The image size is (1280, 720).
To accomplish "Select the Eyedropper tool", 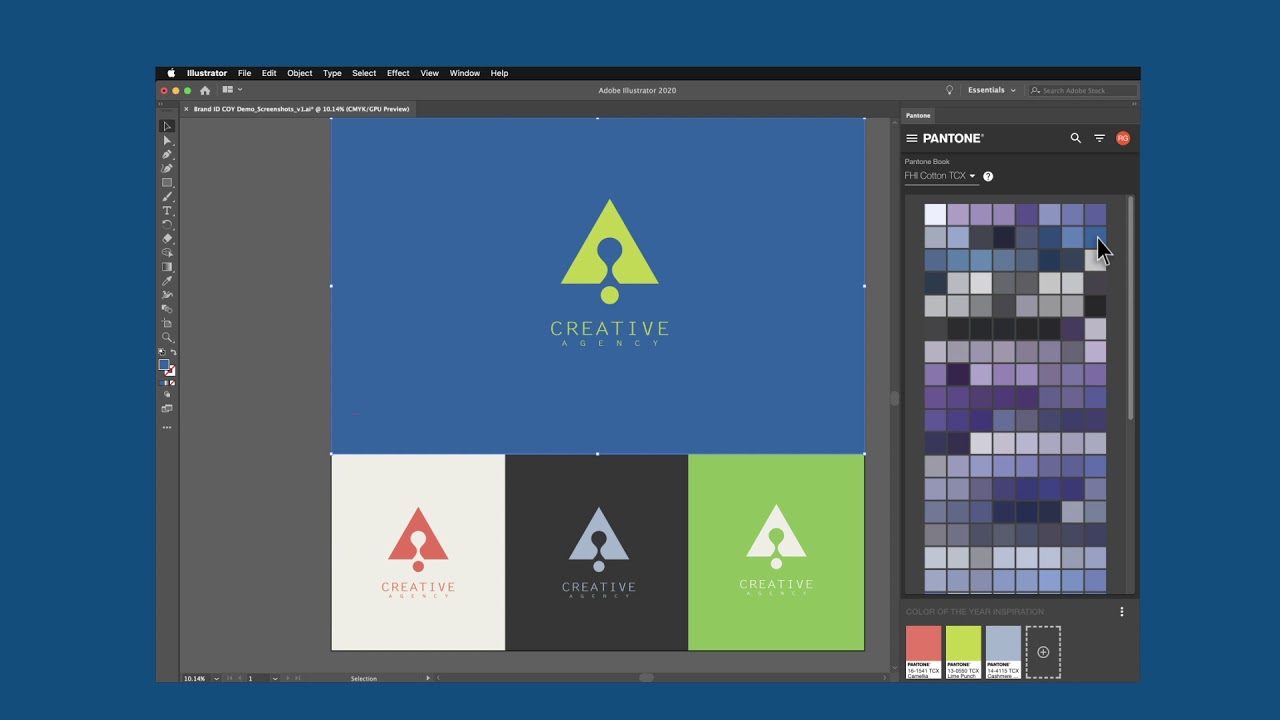I will pos(167,281).
